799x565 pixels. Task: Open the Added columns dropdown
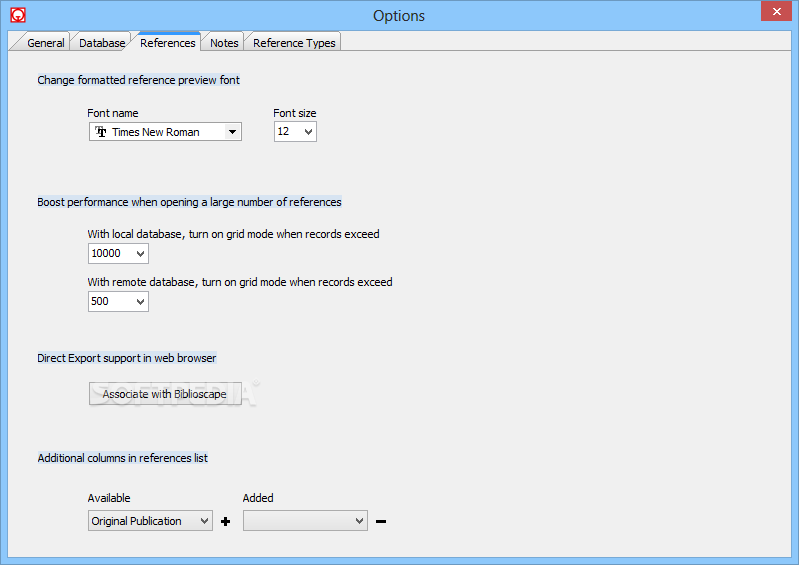359,521
